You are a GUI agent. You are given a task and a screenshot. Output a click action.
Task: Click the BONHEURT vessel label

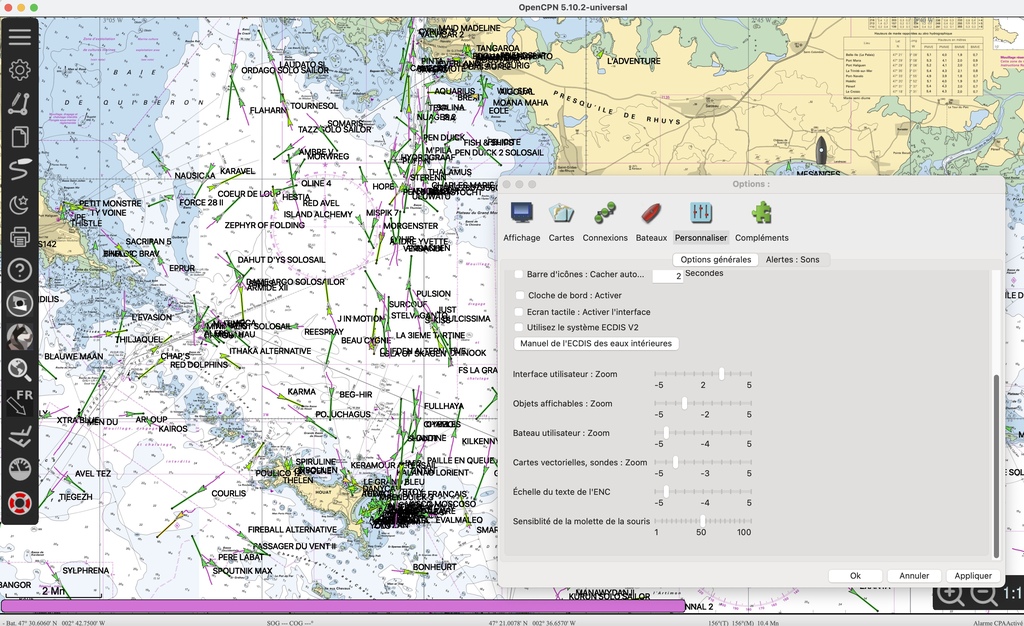click(435, 567)
